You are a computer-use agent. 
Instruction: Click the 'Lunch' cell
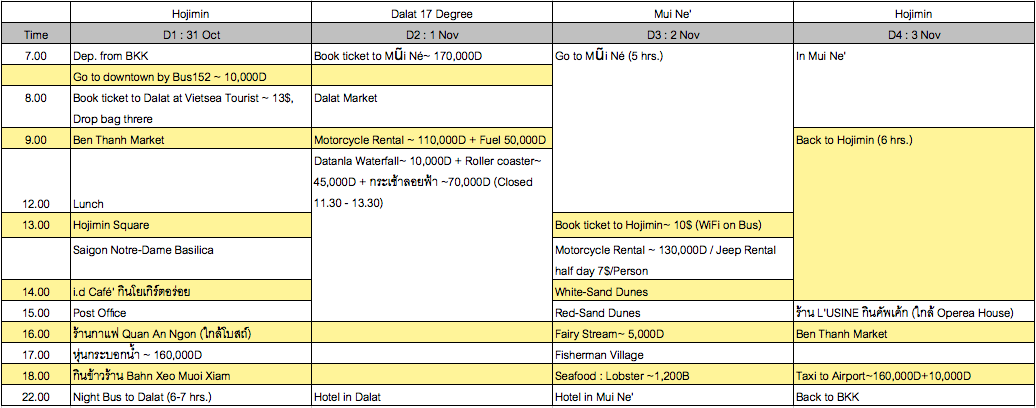[x=190, y=181]
